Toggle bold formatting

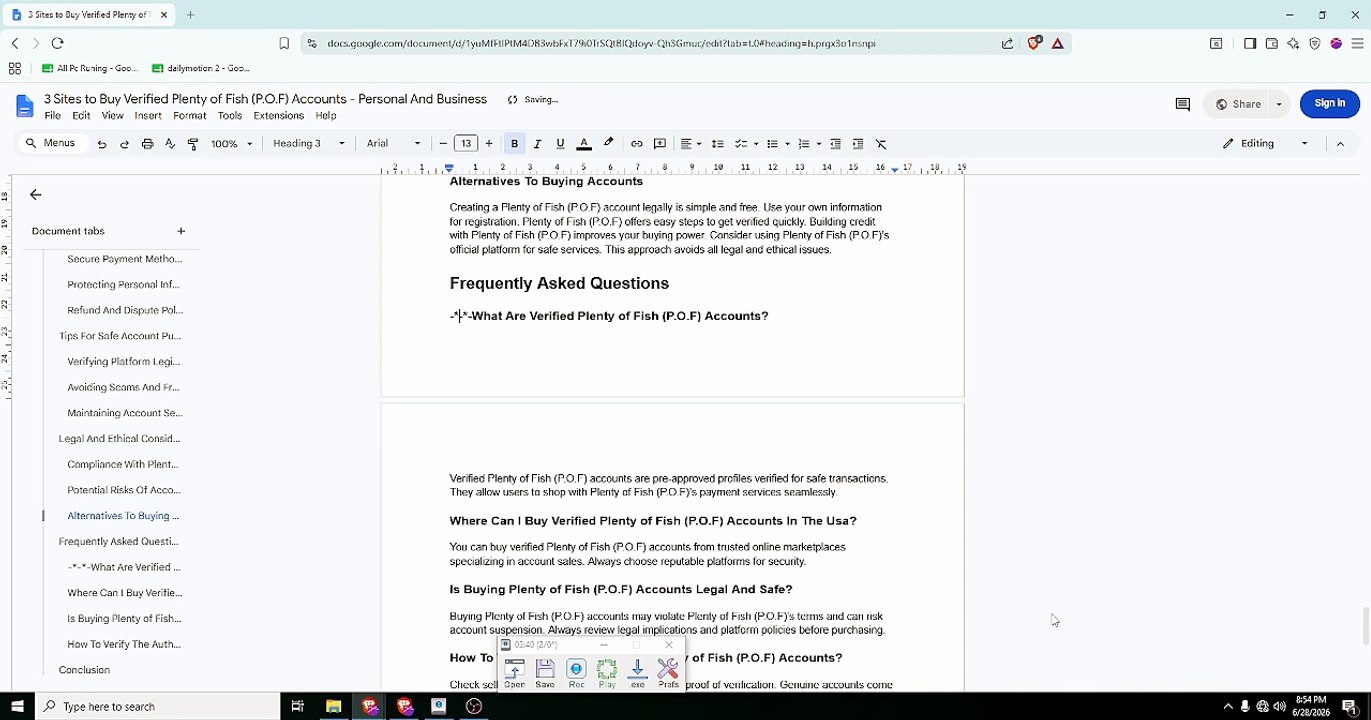pyautogui.click(x=515, y=144)
